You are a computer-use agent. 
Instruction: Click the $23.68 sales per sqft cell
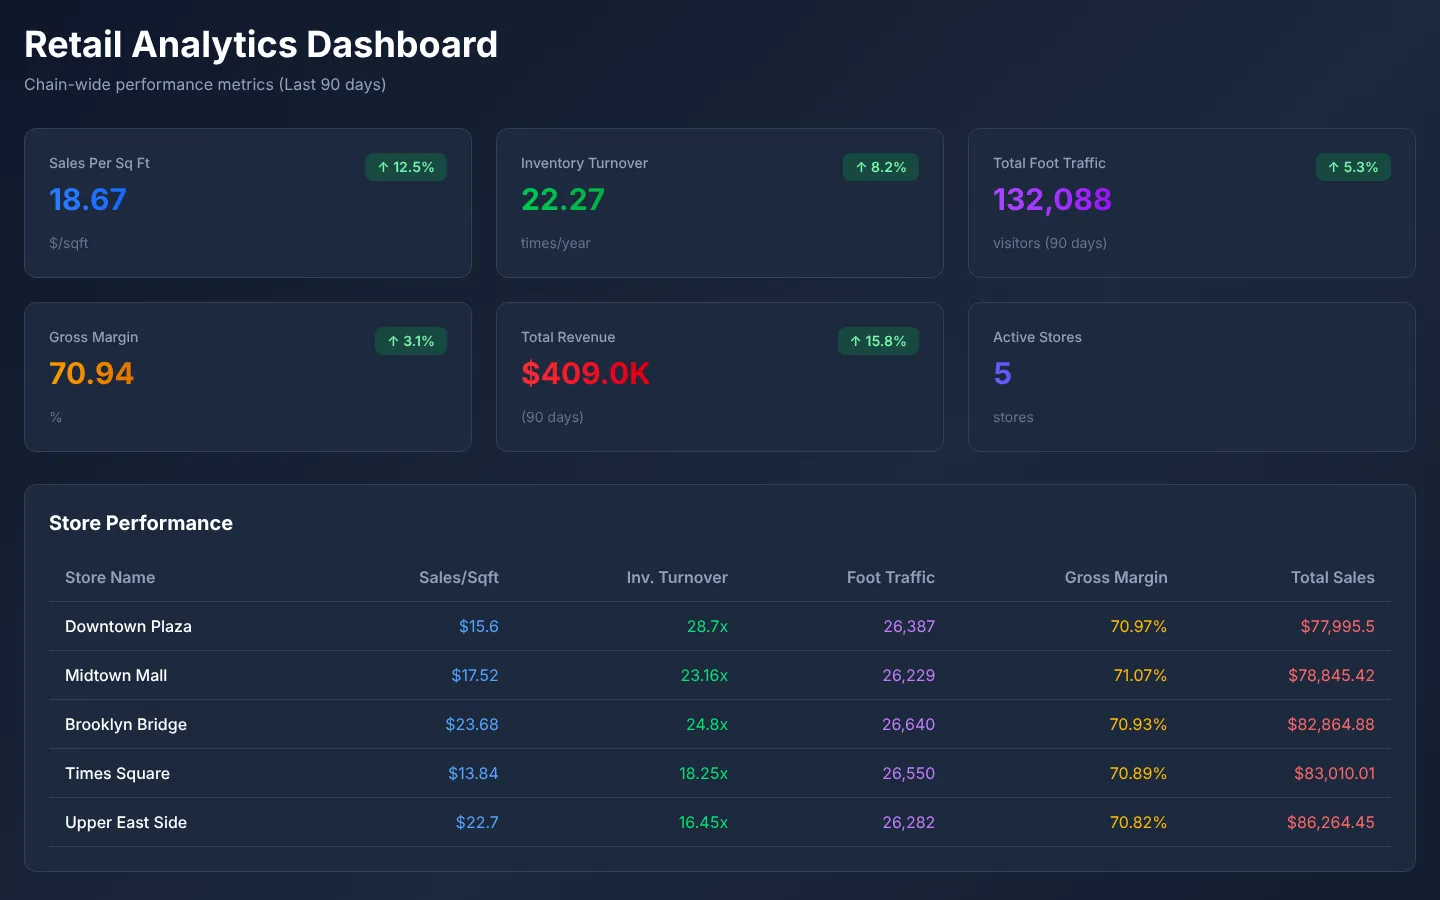(x=472, y=724)
